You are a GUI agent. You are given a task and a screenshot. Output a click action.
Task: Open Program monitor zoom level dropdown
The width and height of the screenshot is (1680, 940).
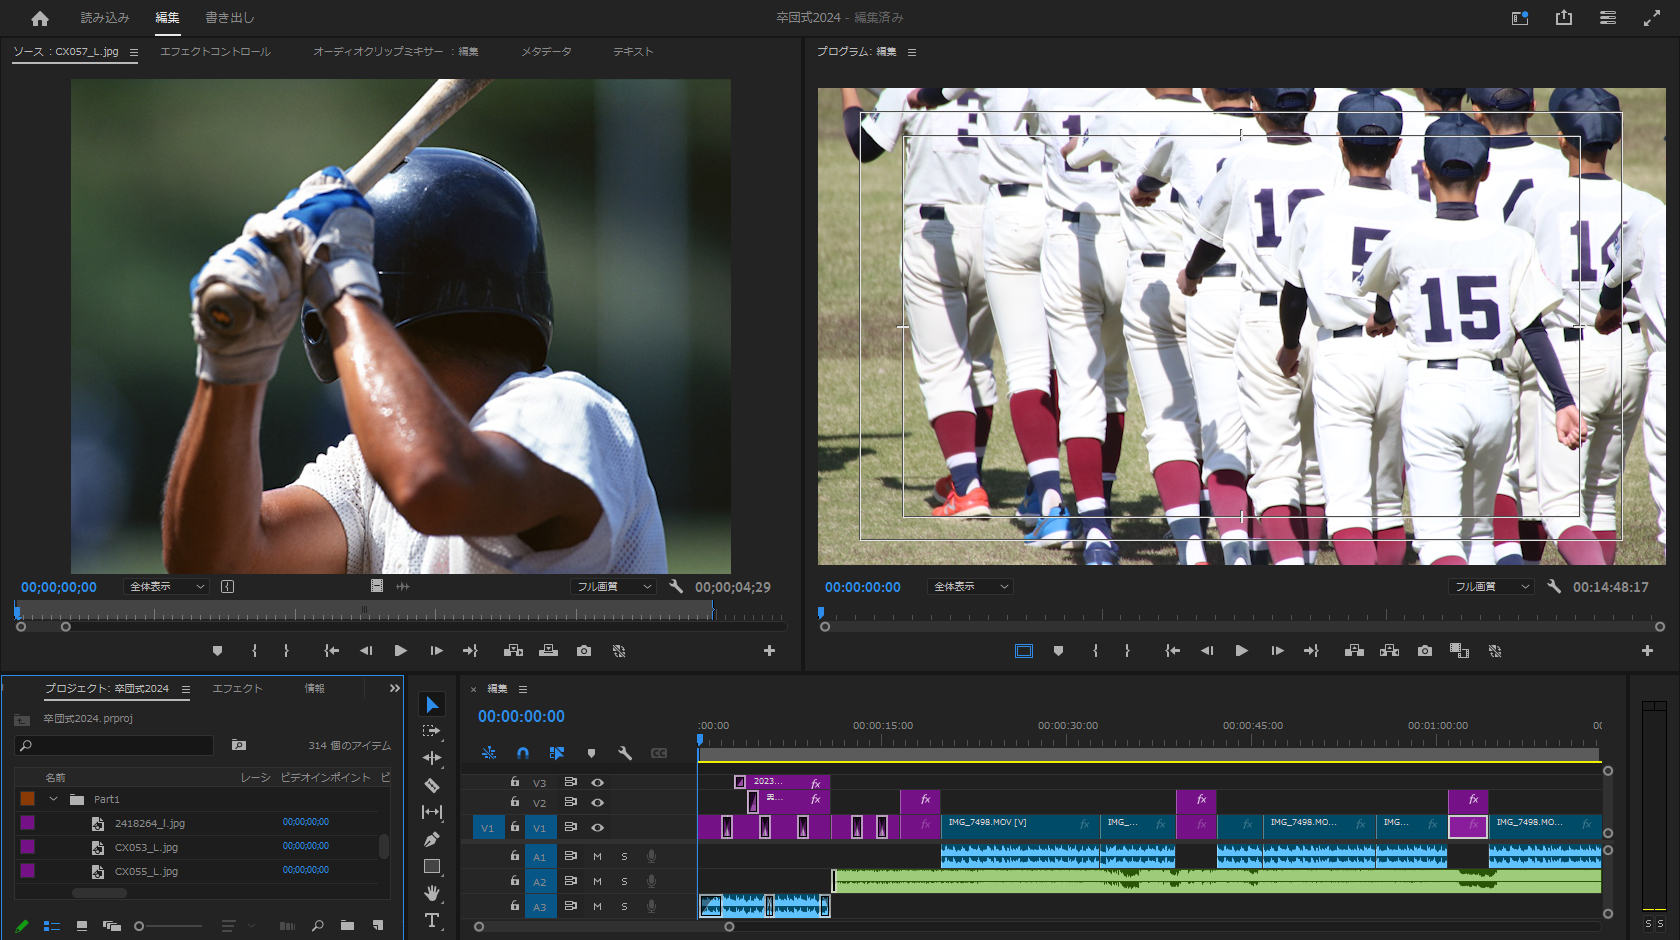pyautogui.click(x=970, y=587)
